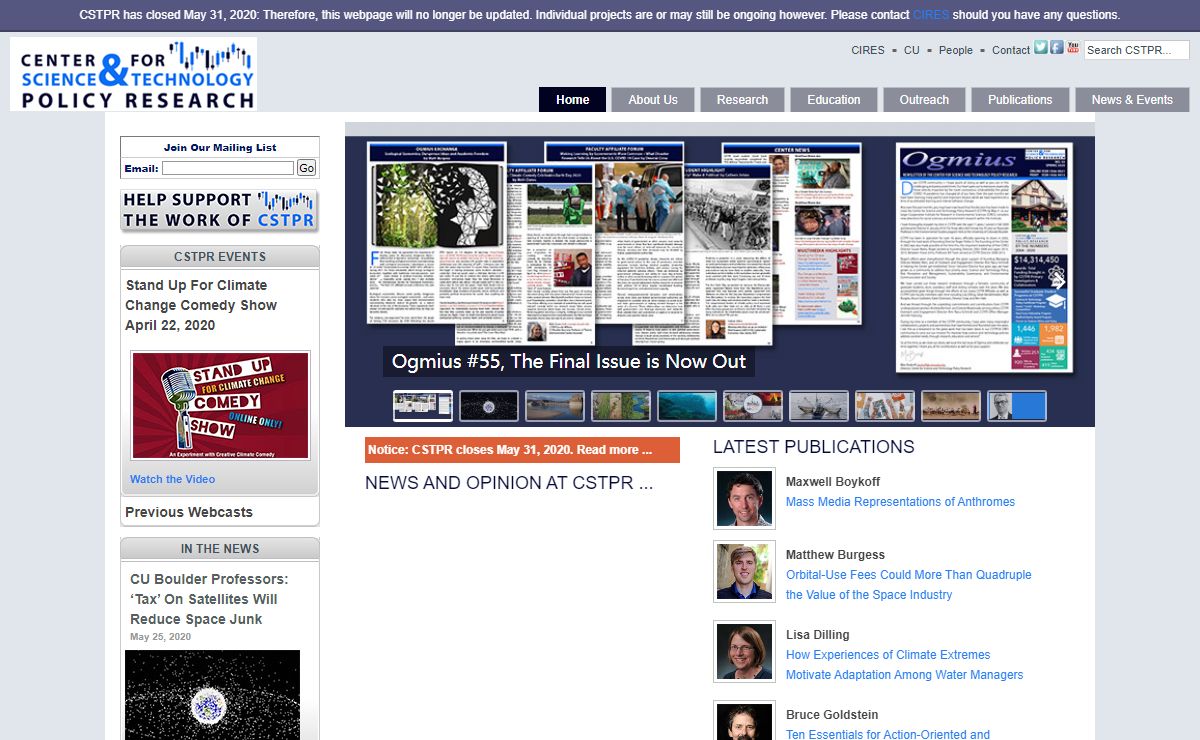The image size is (1200, 740).
Task: Click the Go button for mailing list
Action: tap(306, 168)
